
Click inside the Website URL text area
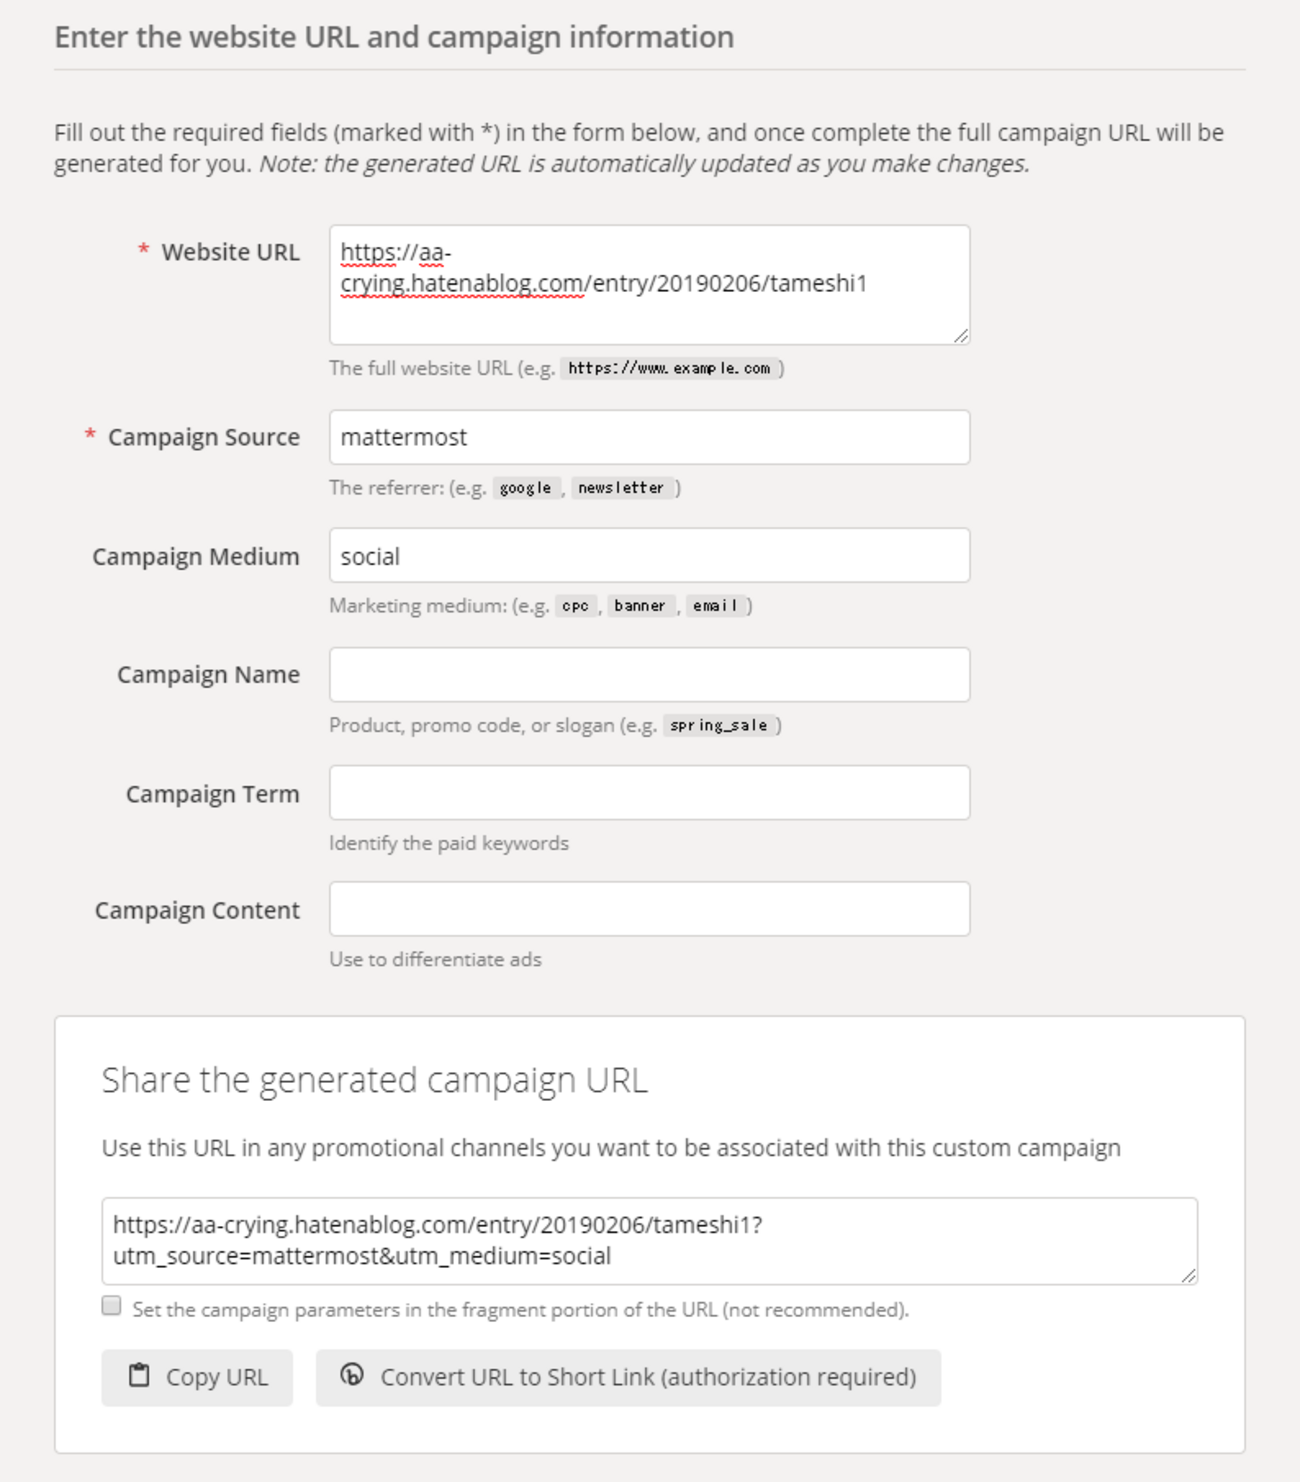(x=649, y=285)
